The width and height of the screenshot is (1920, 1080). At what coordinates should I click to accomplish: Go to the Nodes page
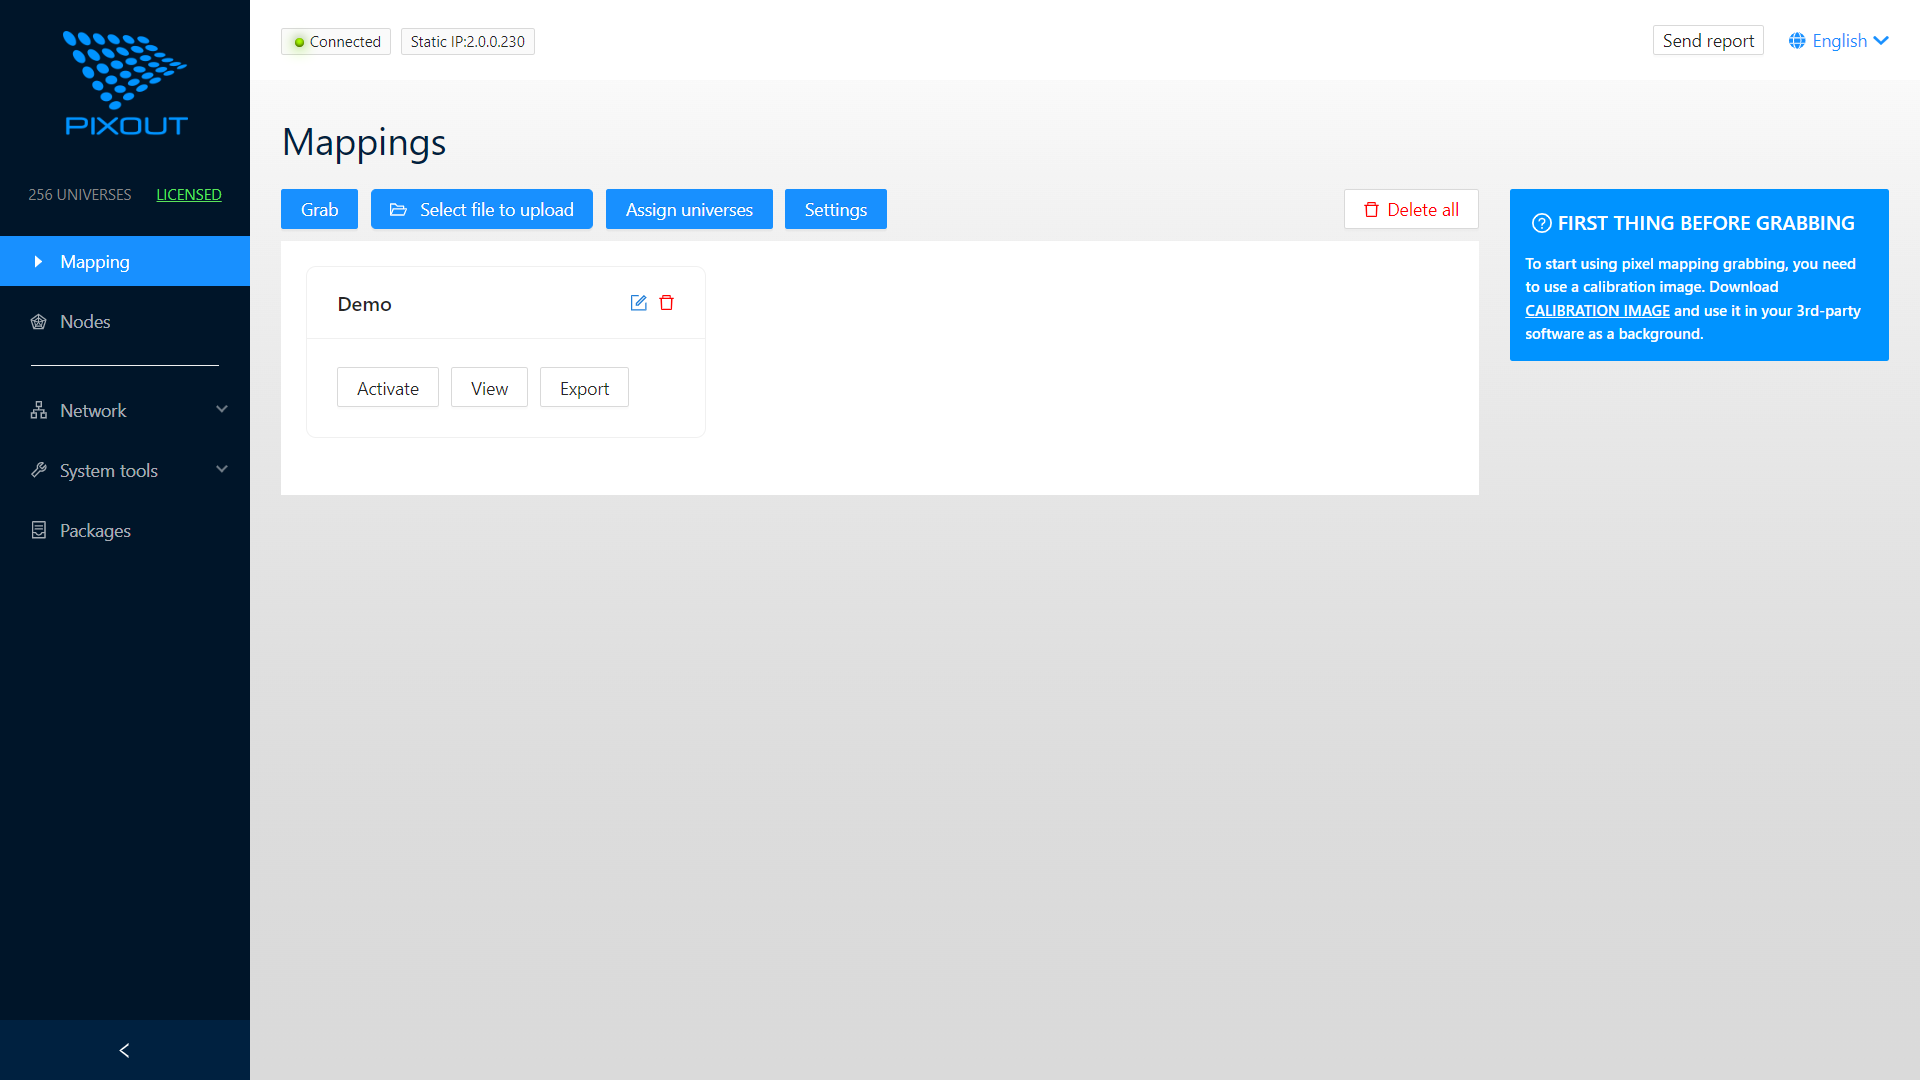(x=84, y=321)
